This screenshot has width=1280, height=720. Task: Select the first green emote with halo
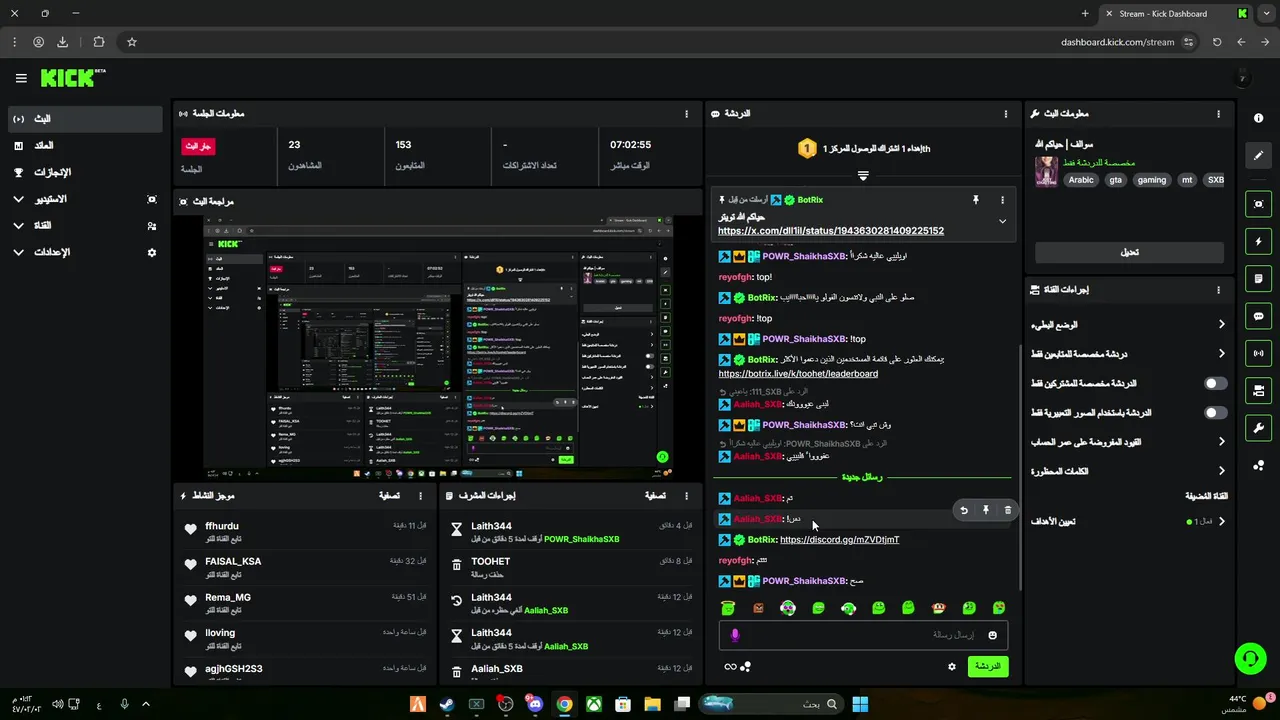point(728,608)
